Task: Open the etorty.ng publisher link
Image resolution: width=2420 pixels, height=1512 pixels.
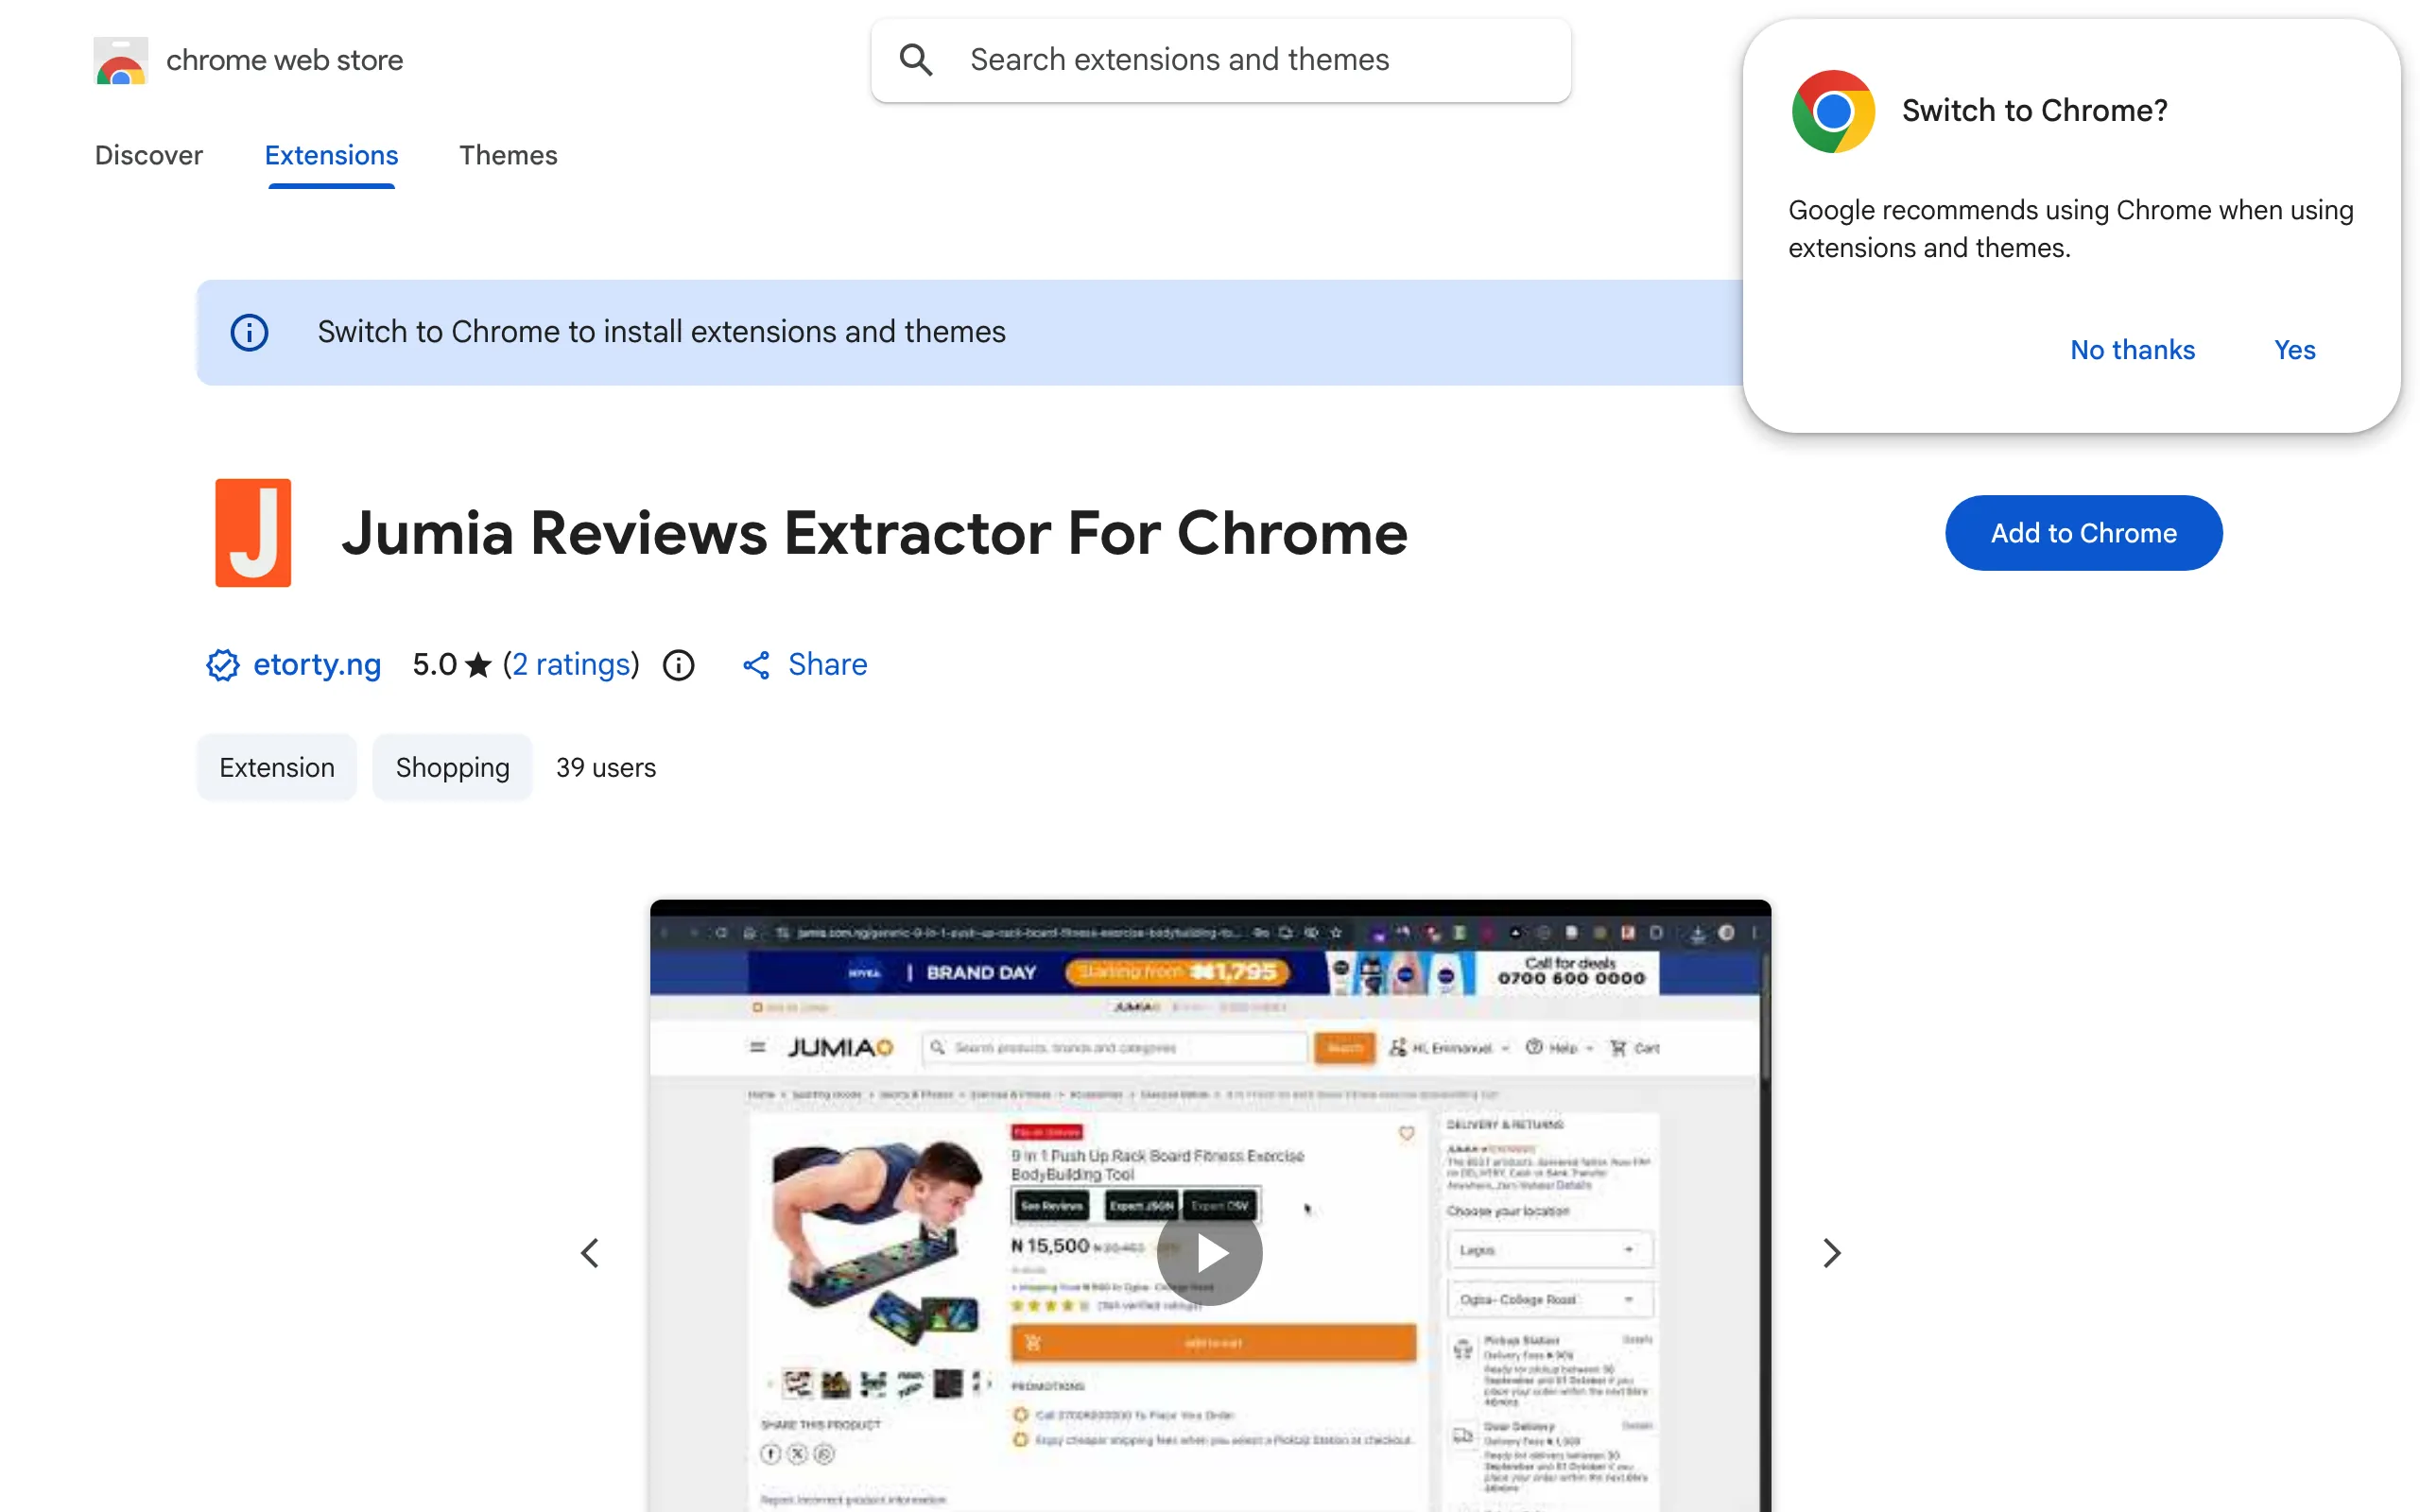Action: [317, 665]
